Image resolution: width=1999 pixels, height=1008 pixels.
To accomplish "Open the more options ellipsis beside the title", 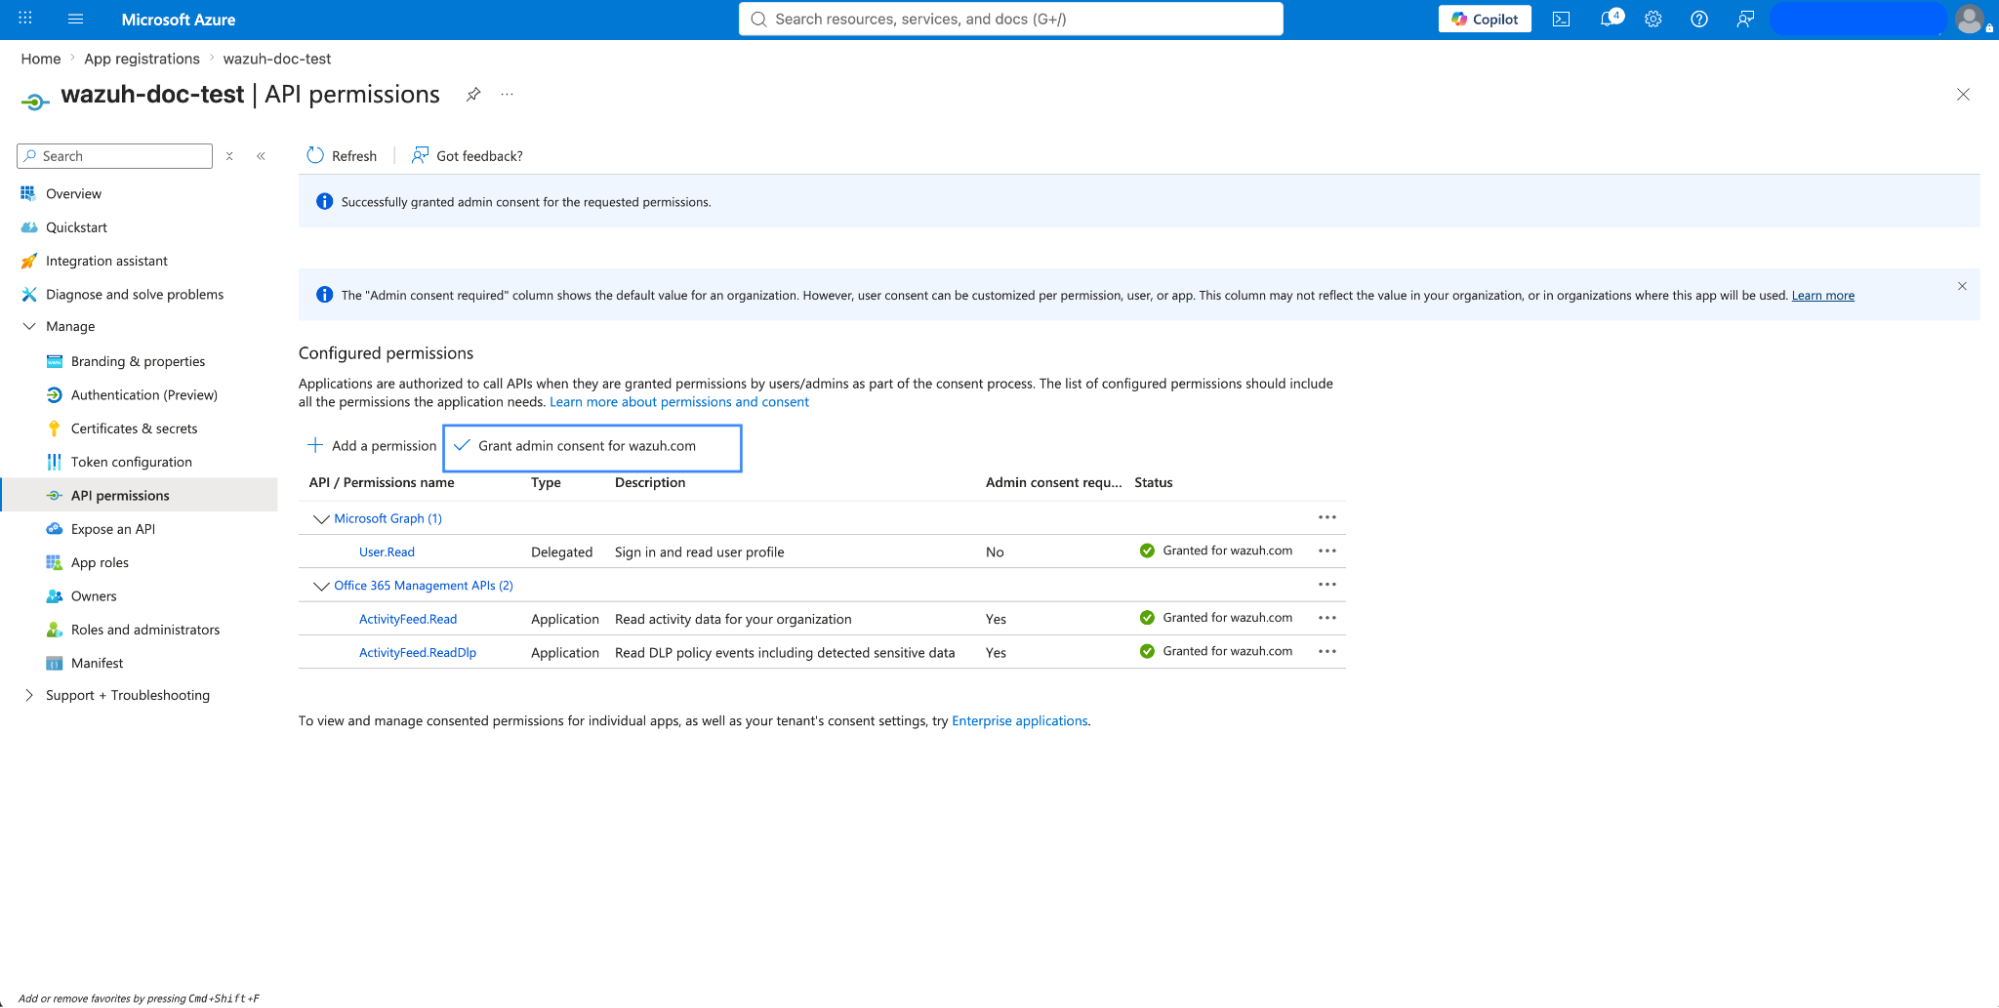I will click(x=507, y=94).
